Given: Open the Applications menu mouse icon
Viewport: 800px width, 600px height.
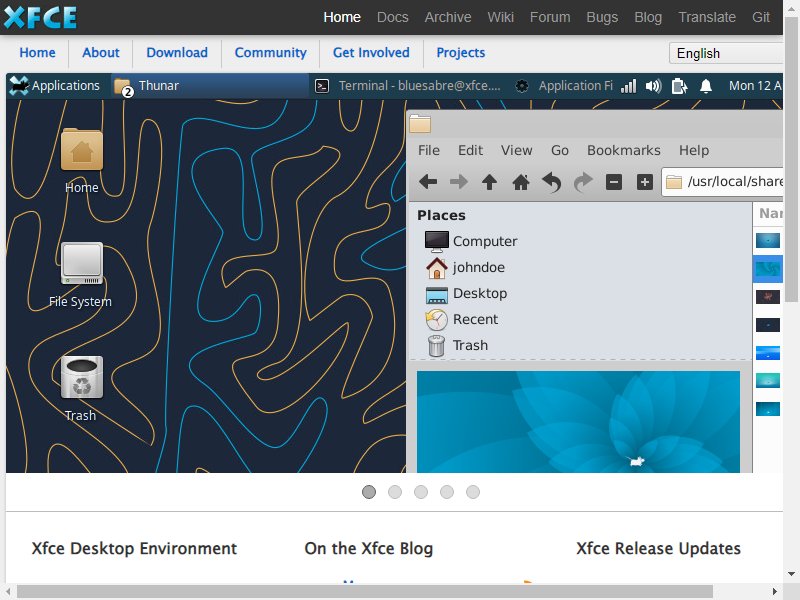Looking at the screenshot, I should pyautogui.click(x=19, y=86).
